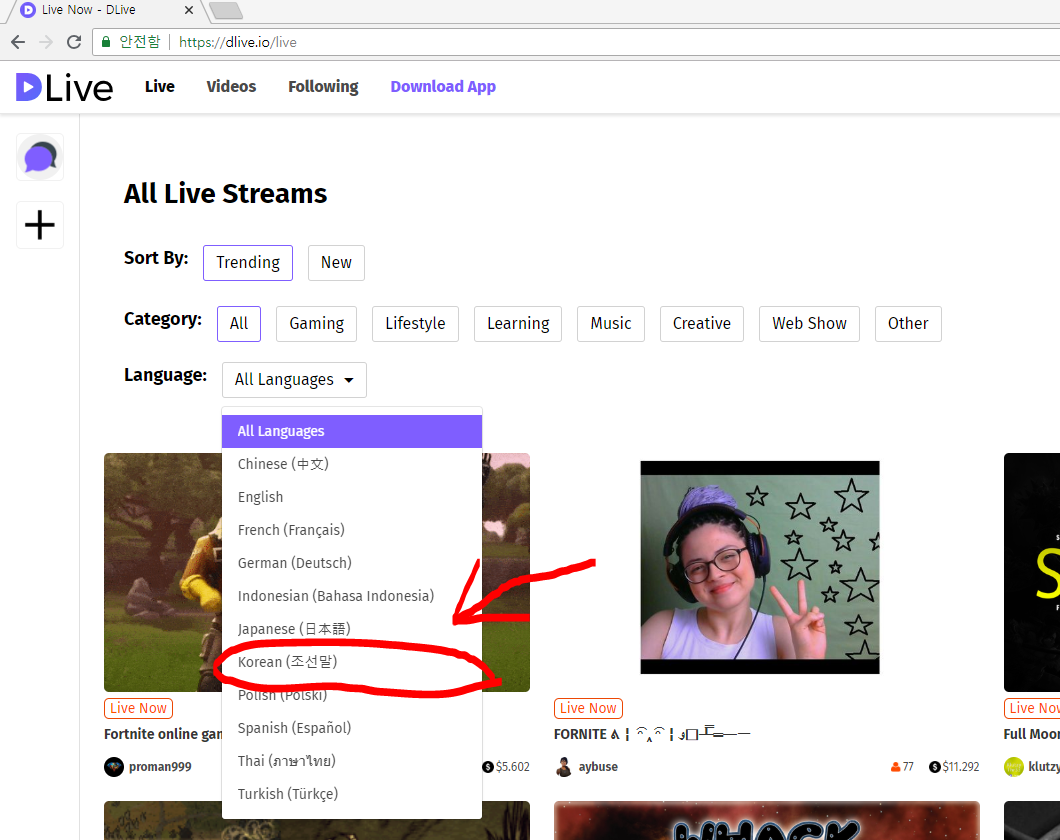
Task: Click Live Now badge on aybuse stream
Action: point(588,708)
